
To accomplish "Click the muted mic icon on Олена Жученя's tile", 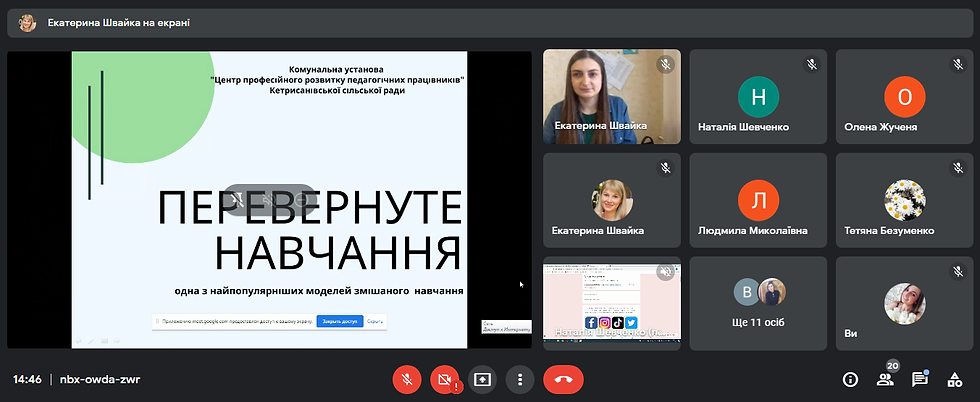I will coord(958,64).
